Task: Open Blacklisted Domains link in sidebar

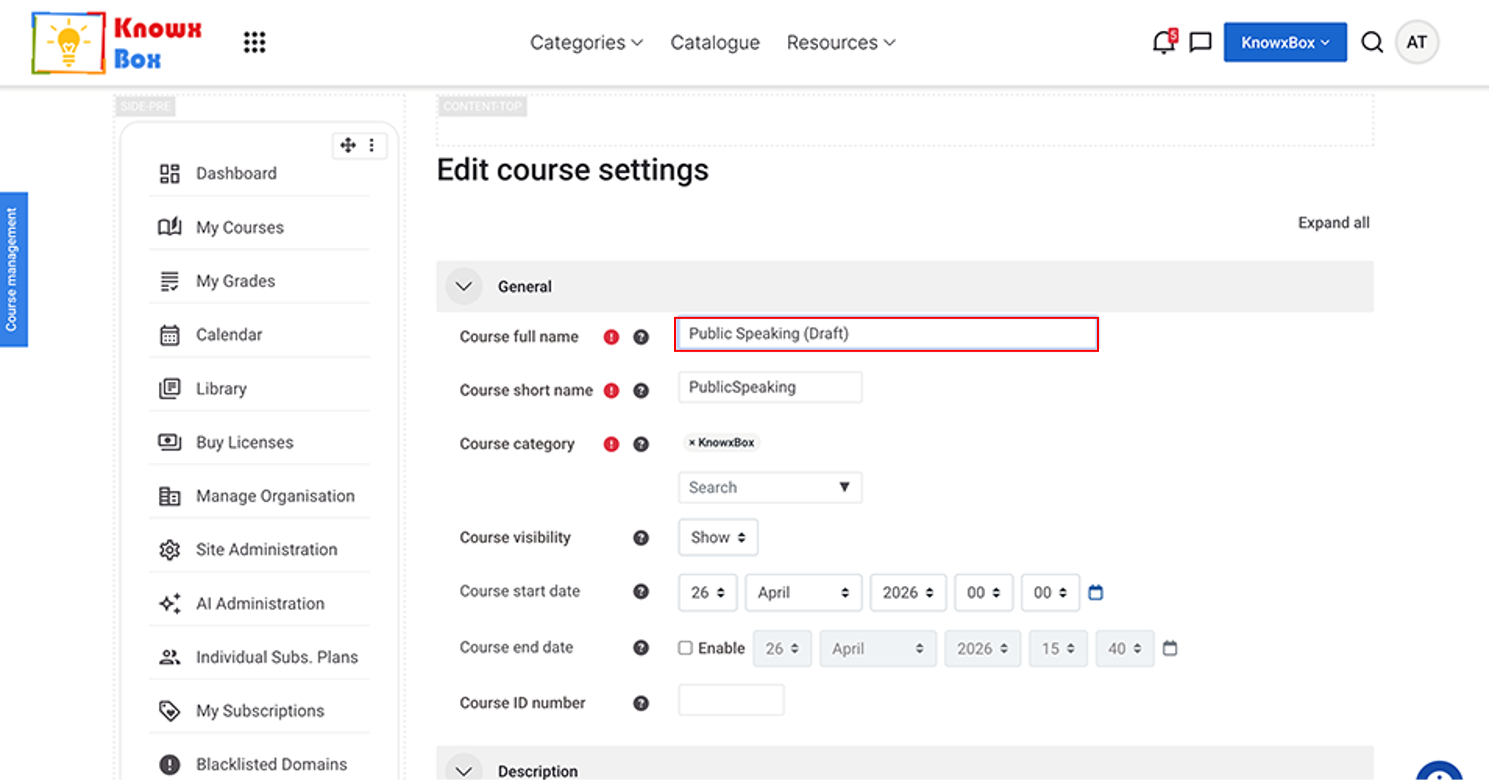Action: click(x=272, y=765)
